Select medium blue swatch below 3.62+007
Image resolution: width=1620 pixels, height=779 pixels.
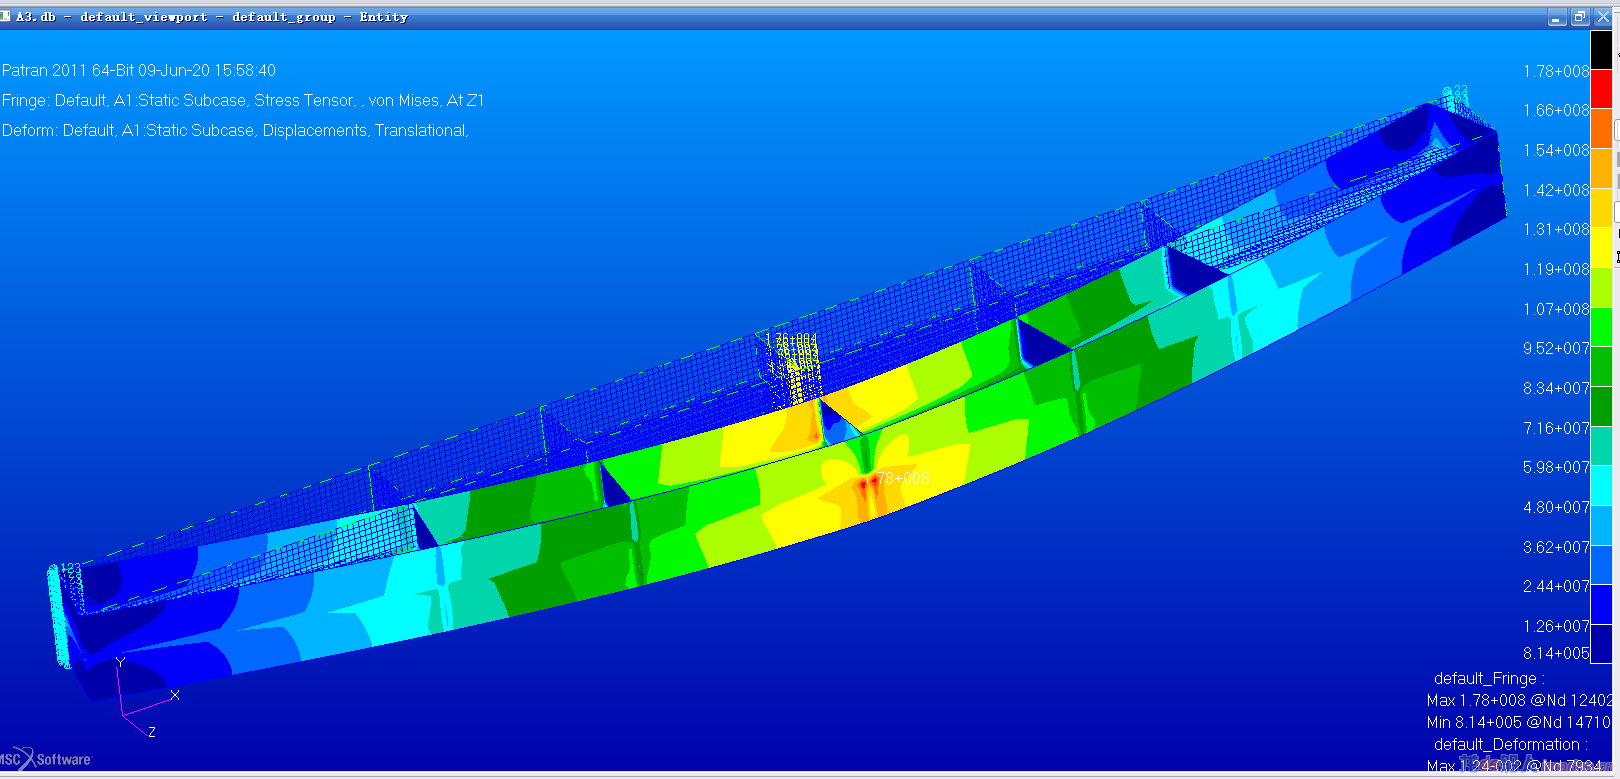[x=1601, y=565]
